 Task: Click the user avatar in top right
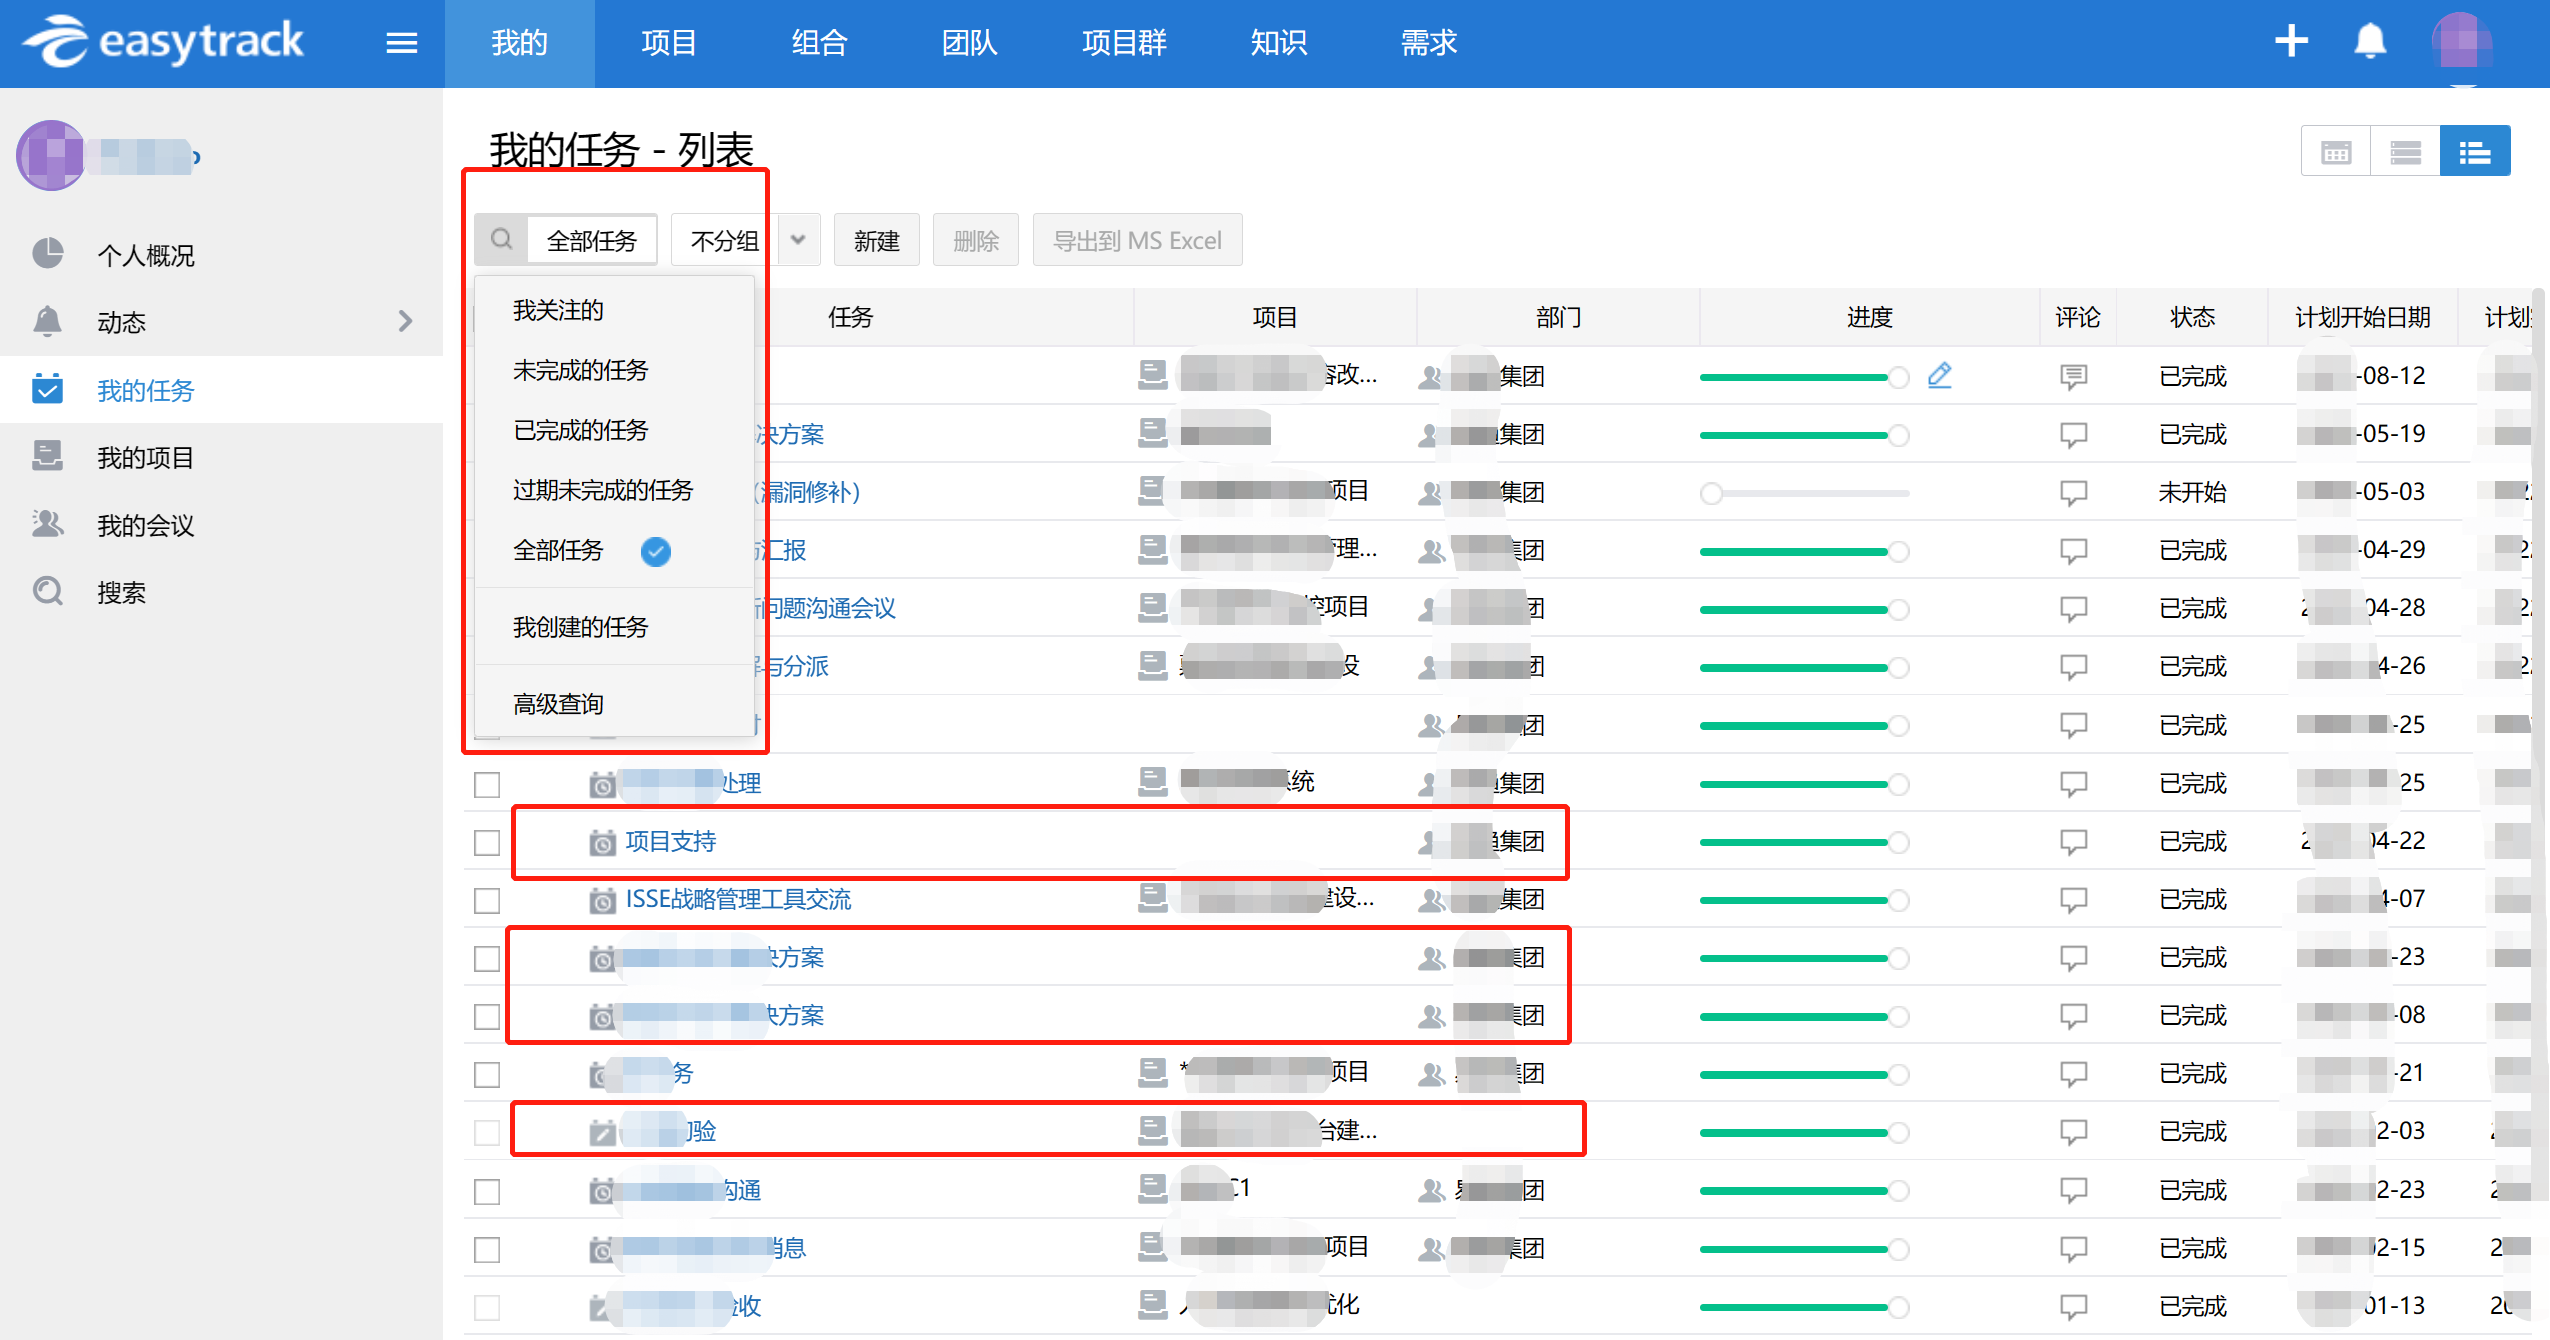[x=2461, y=42]
